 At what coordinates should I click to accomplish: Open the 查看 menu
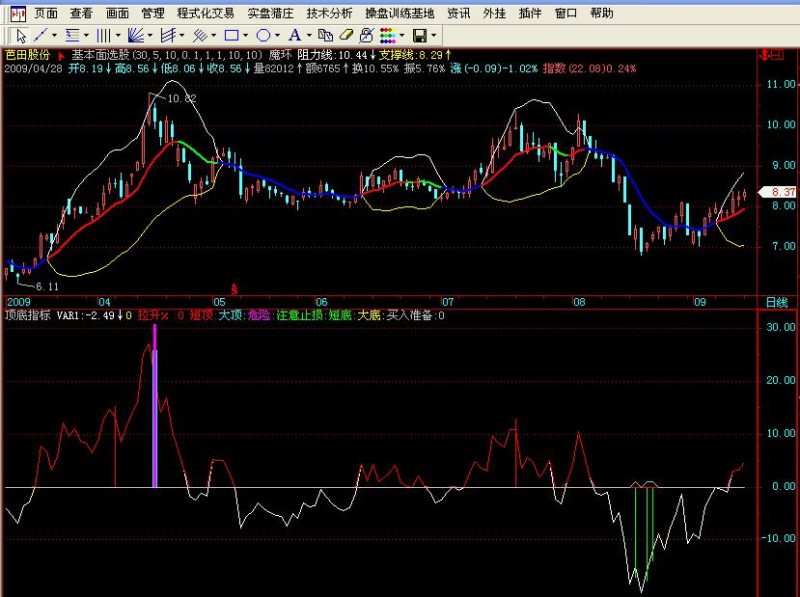82,13
